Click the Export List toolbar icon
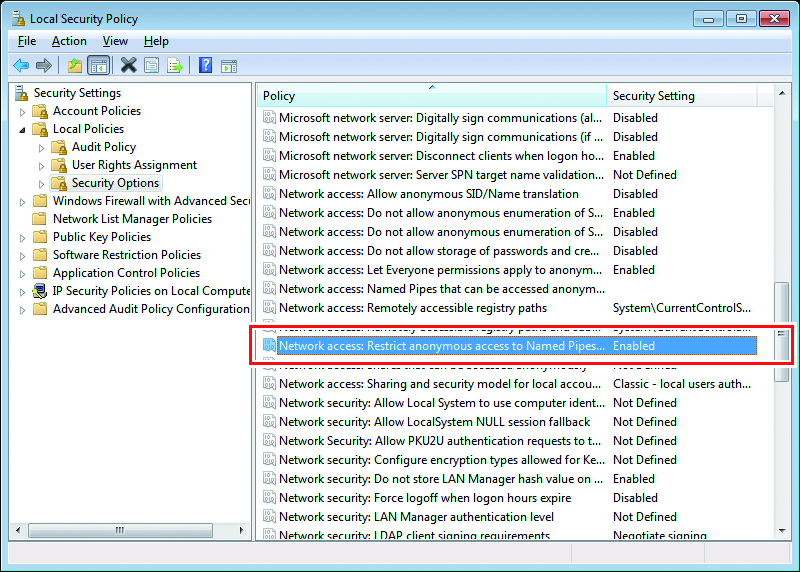The width and height of the screenshot is (800, 572). click(x=174, y=66)
